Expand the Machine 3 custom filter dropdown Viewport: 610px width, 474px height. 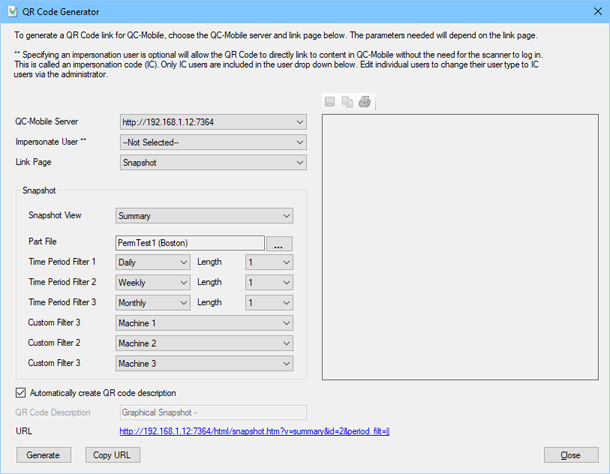[204, 363]
